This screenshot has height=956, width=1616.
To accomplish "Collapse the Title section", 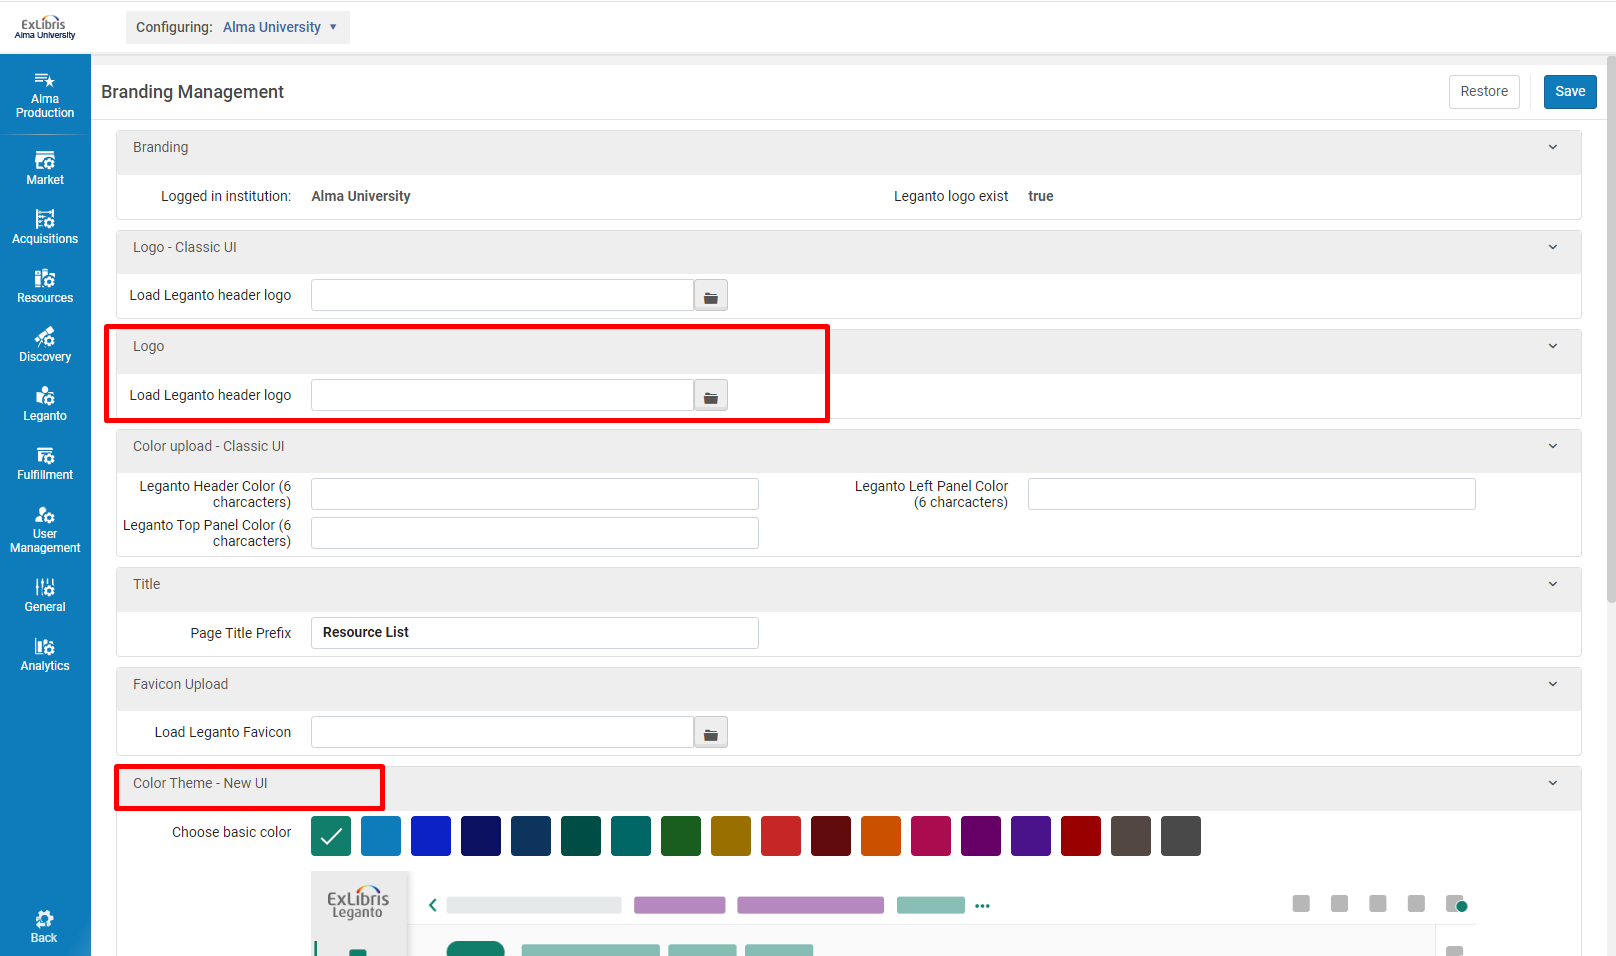I will click(x=1553, y=584).
